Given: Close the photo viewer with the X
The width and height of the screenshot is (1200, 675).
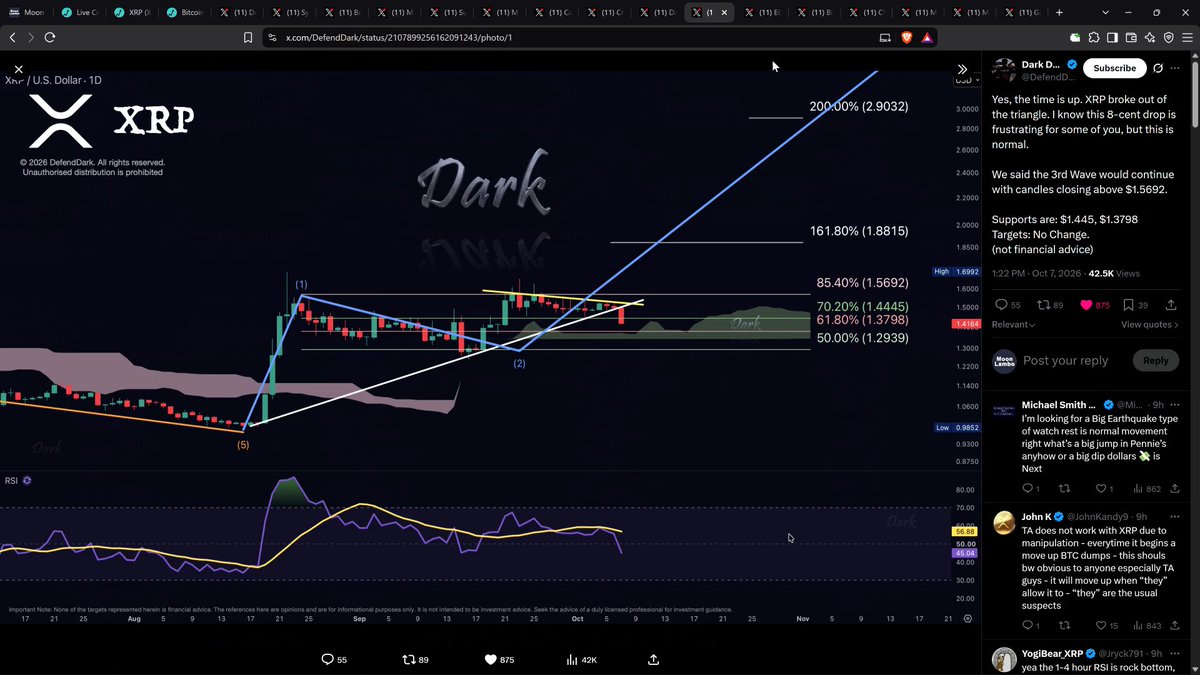Looking at the screenshot, I should coord(18,70).
